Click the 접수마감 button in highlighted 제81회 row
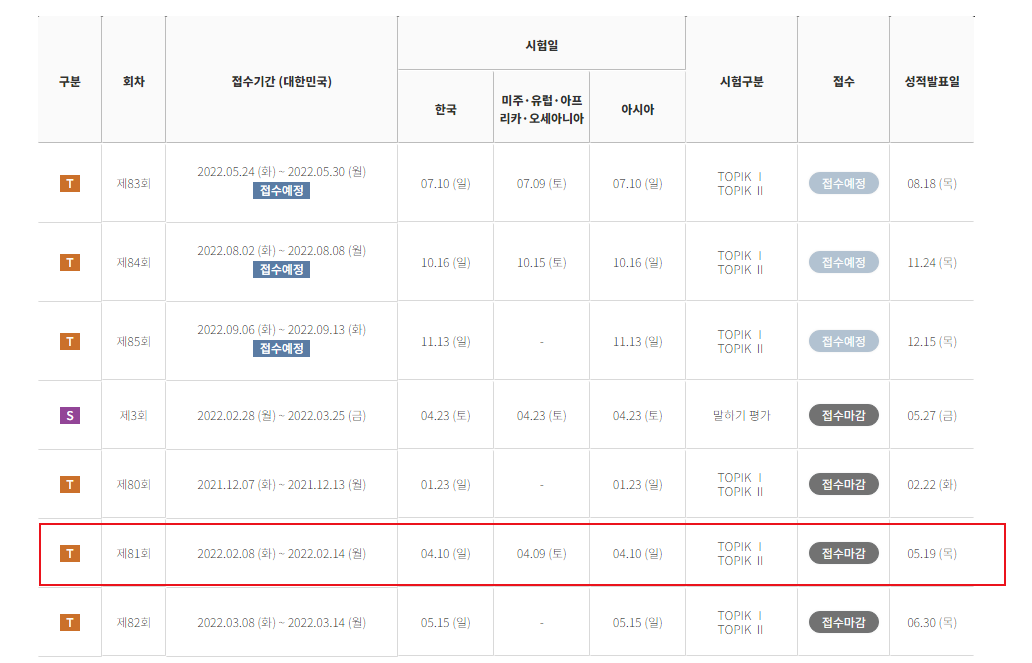 (843, 554)
